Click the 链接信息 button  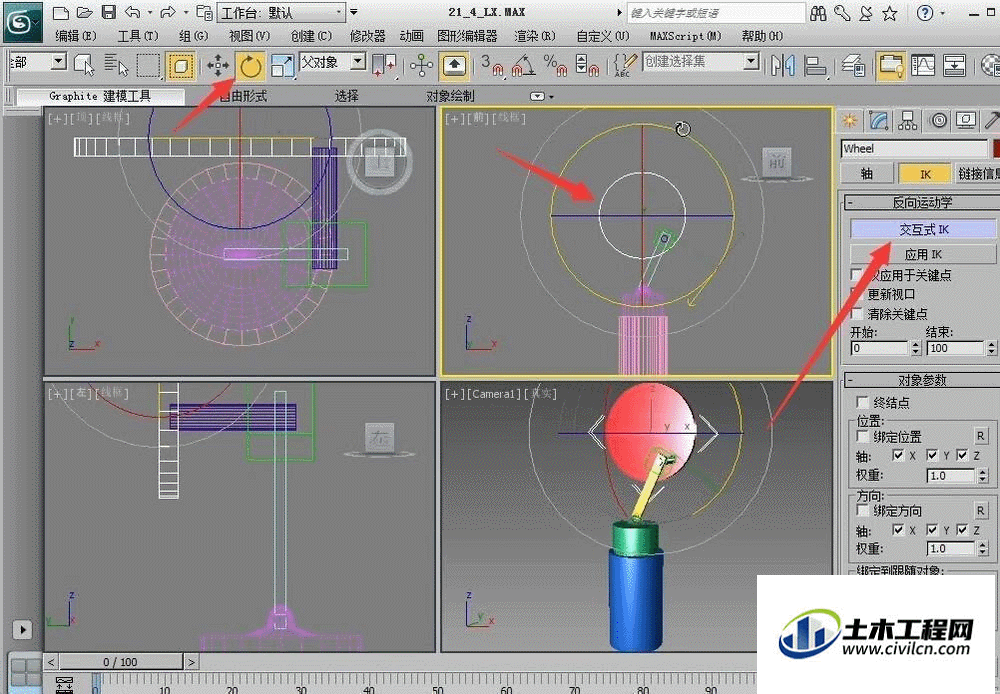click(978, 174)
